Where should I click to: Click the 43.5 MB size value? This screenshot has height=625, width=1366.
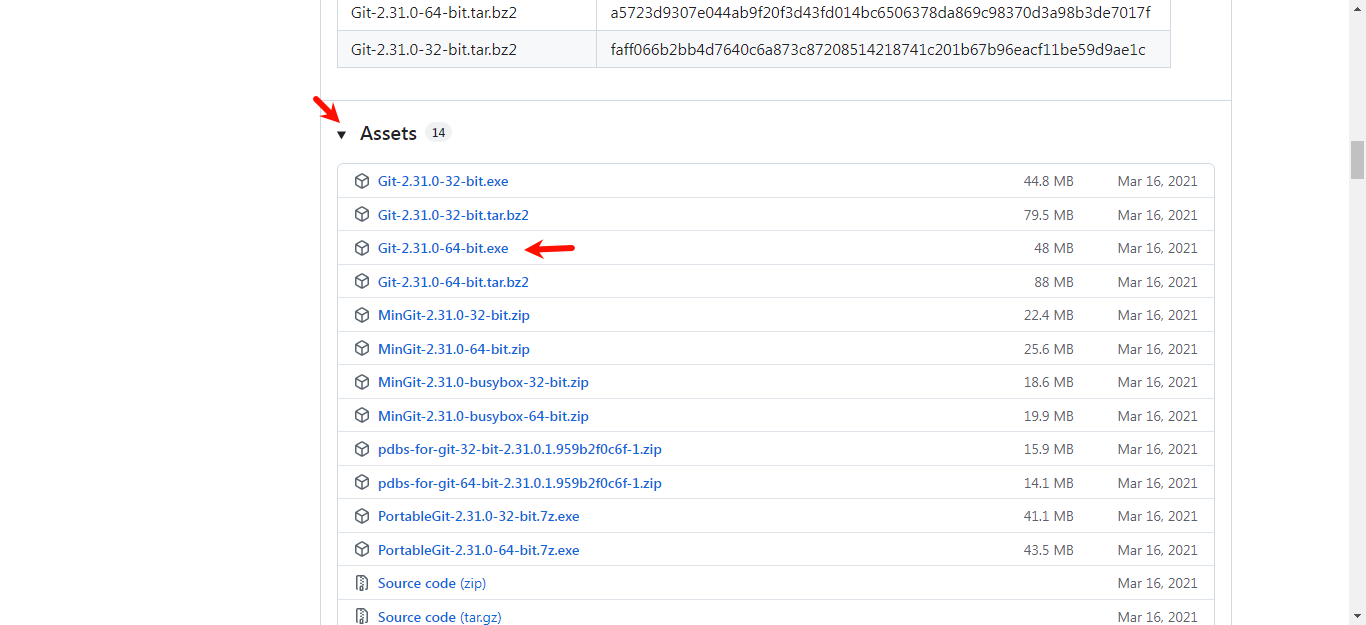click(1048, 550)
